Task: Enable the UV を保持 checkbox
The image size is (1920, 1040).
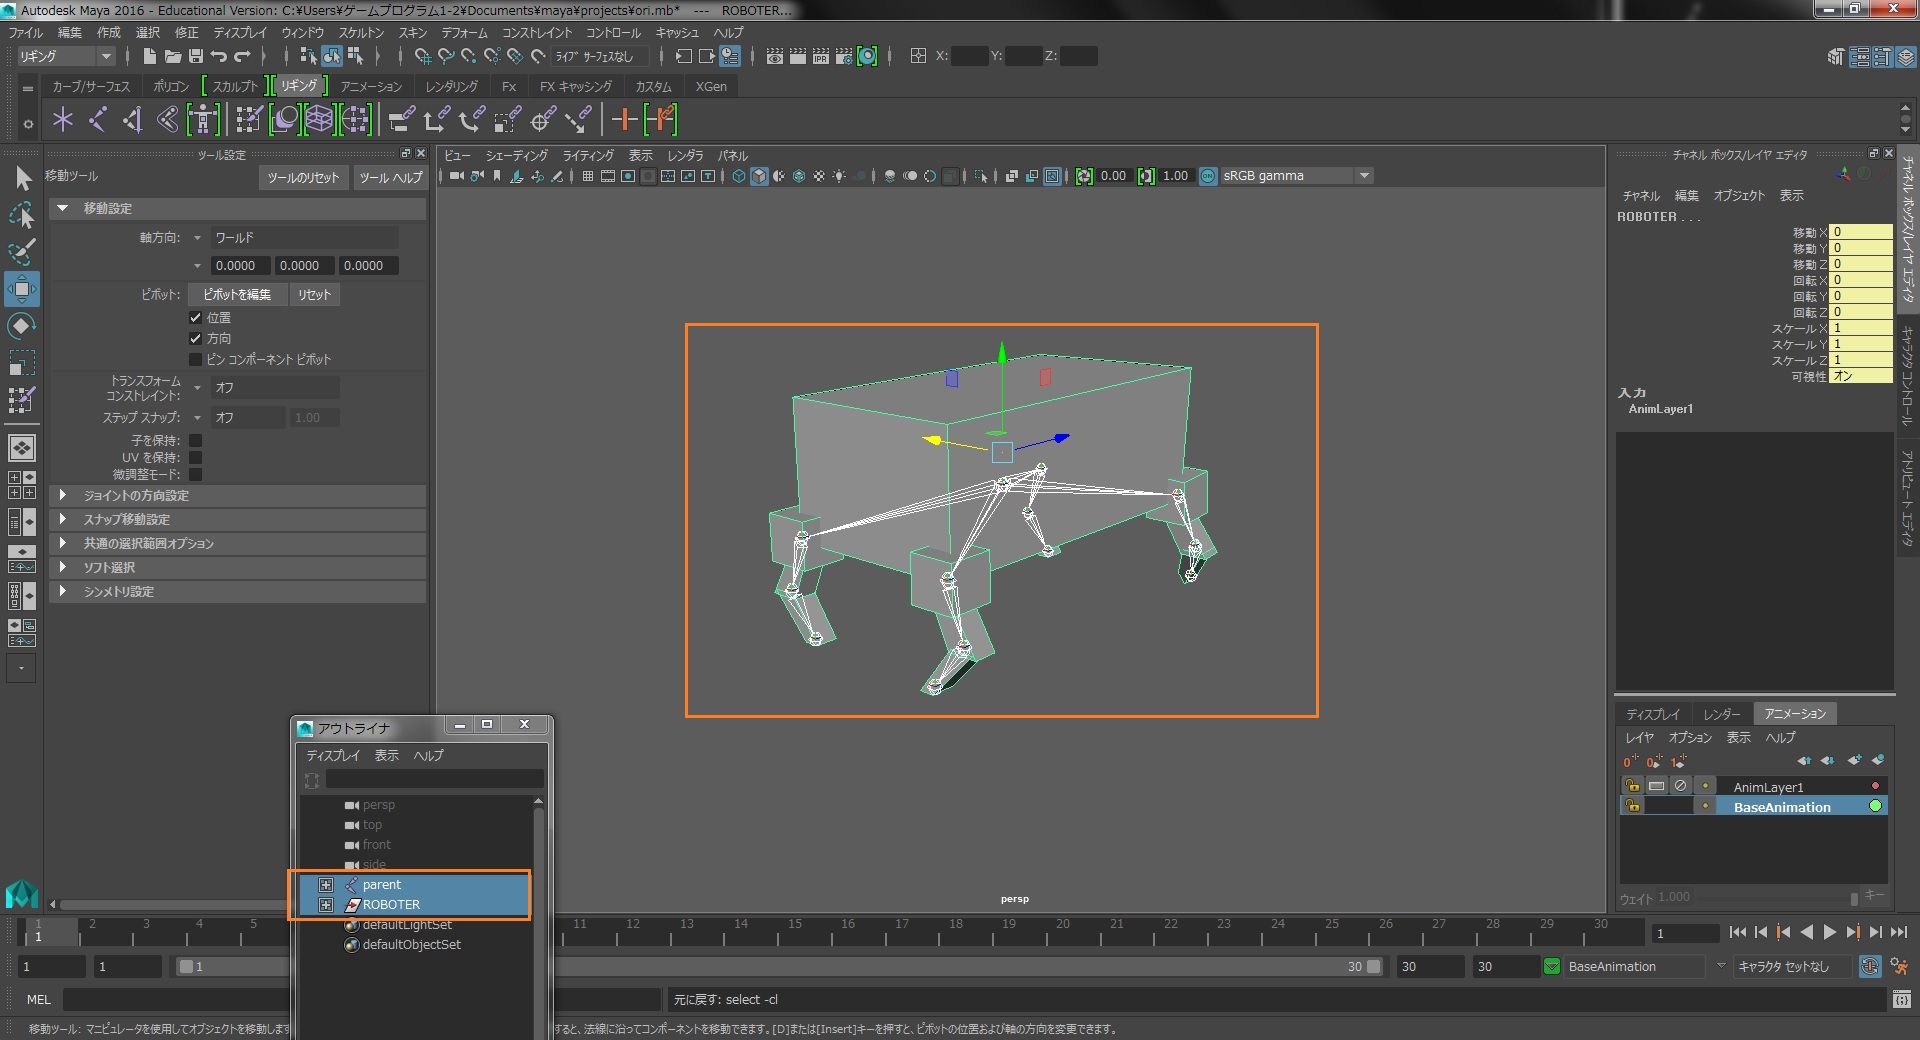Action: click(x=196, y=457)
